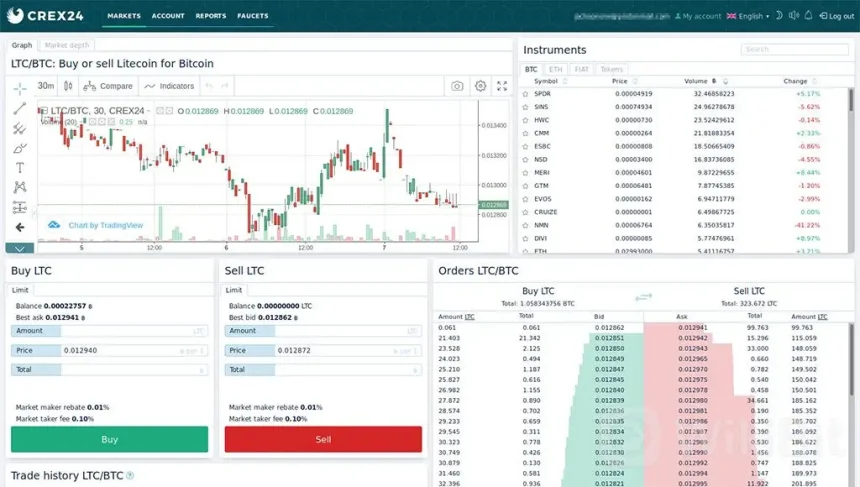
Task: Switch to the Market depth tab
Action: [67, 46]
